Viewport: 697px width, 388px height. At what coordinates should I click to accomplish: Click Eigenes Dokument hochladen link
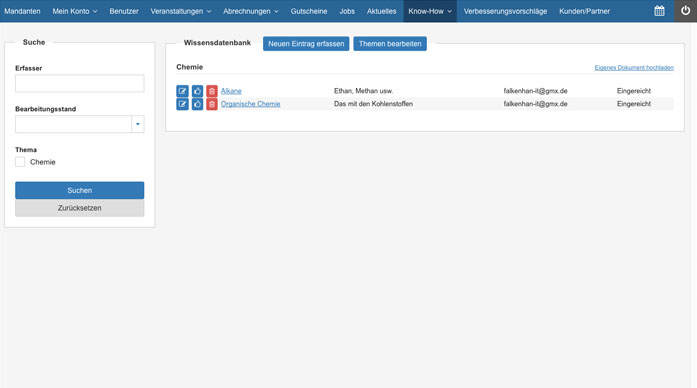(634, 68)
